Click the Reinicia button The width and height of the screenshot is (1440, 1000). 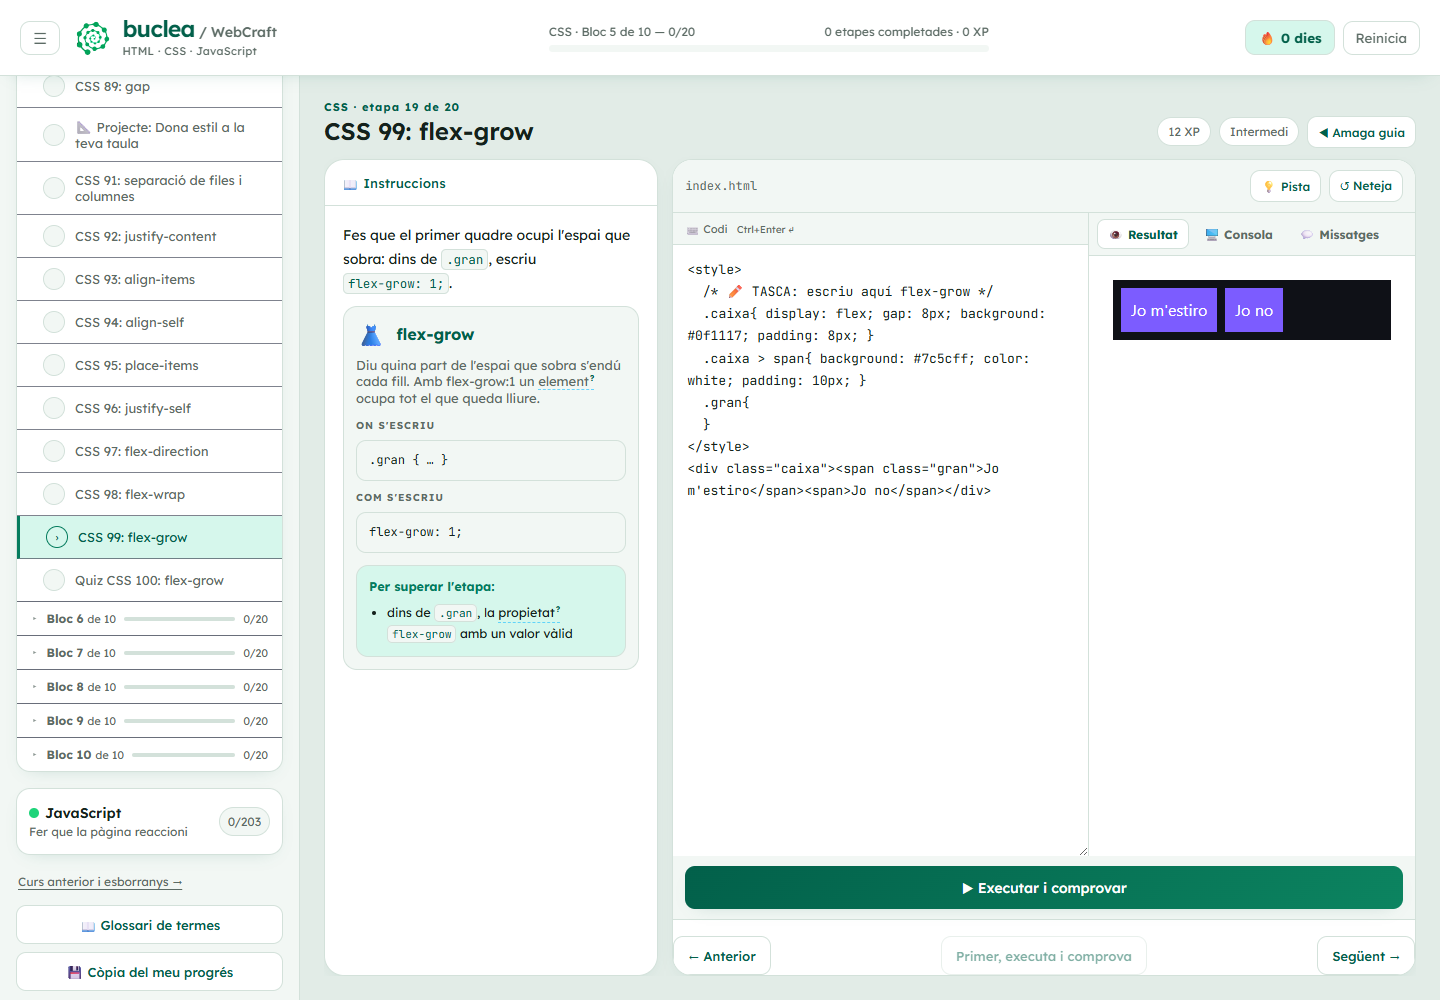[1381, 38]
